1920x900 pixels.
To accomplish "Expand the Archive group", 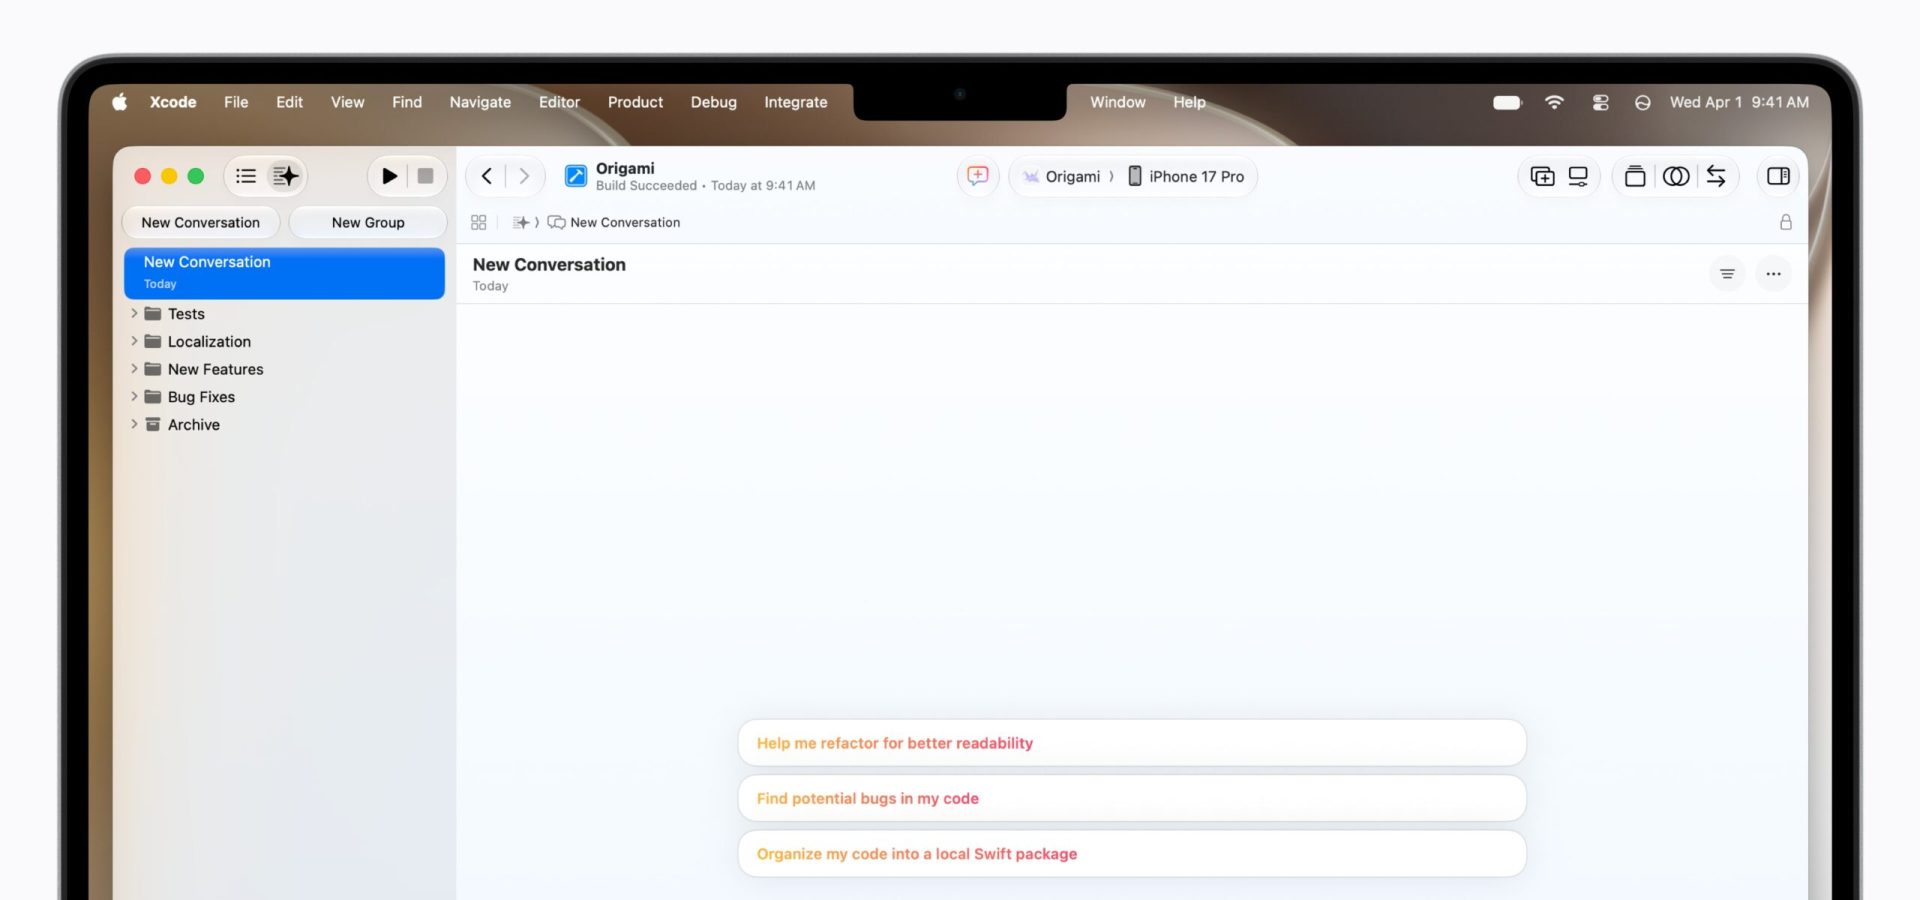I will click(x=134, y=424).
